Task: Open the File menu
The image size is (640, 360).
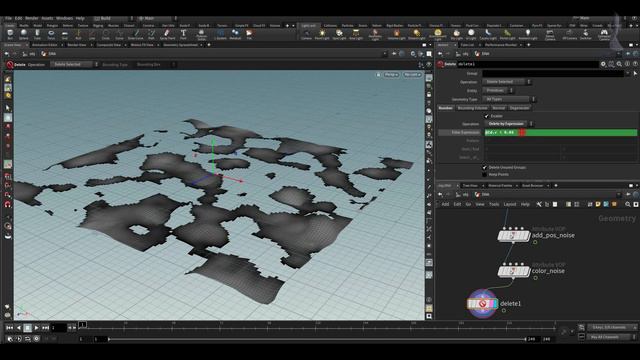Action: (8, 18)
